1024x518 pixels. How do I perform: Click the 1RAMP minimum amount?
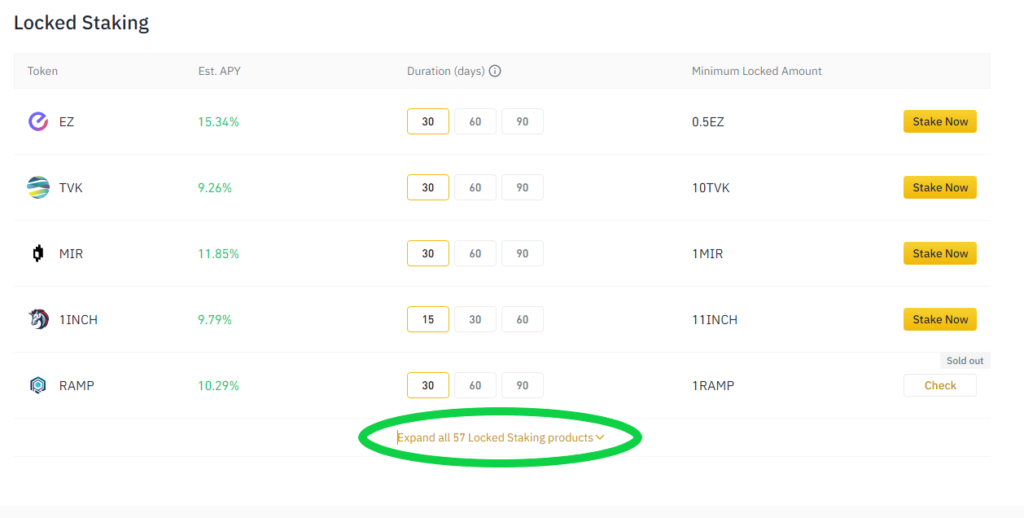[713, 385]
